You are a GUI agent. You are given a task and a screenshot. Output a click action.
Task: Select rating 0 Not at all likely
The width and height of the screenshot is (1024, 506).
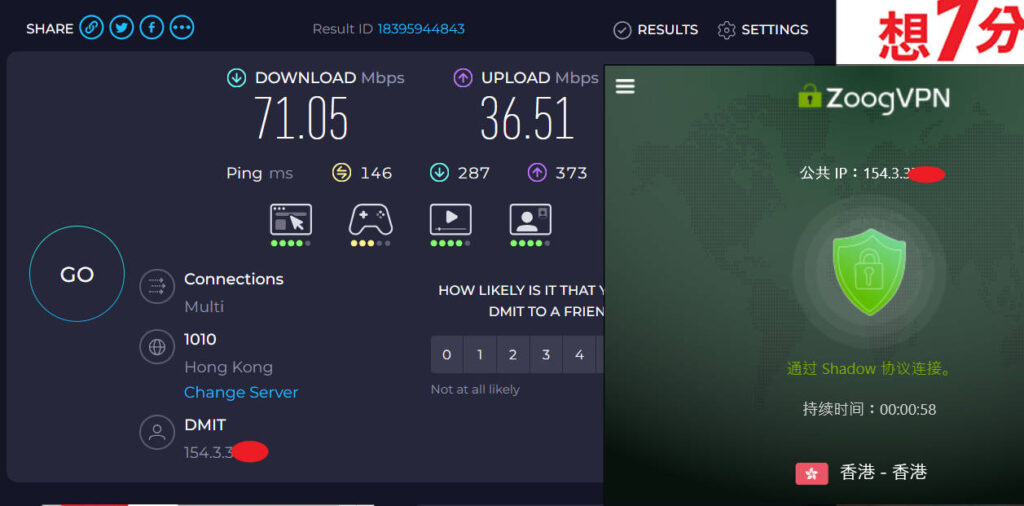coord(447,354)
